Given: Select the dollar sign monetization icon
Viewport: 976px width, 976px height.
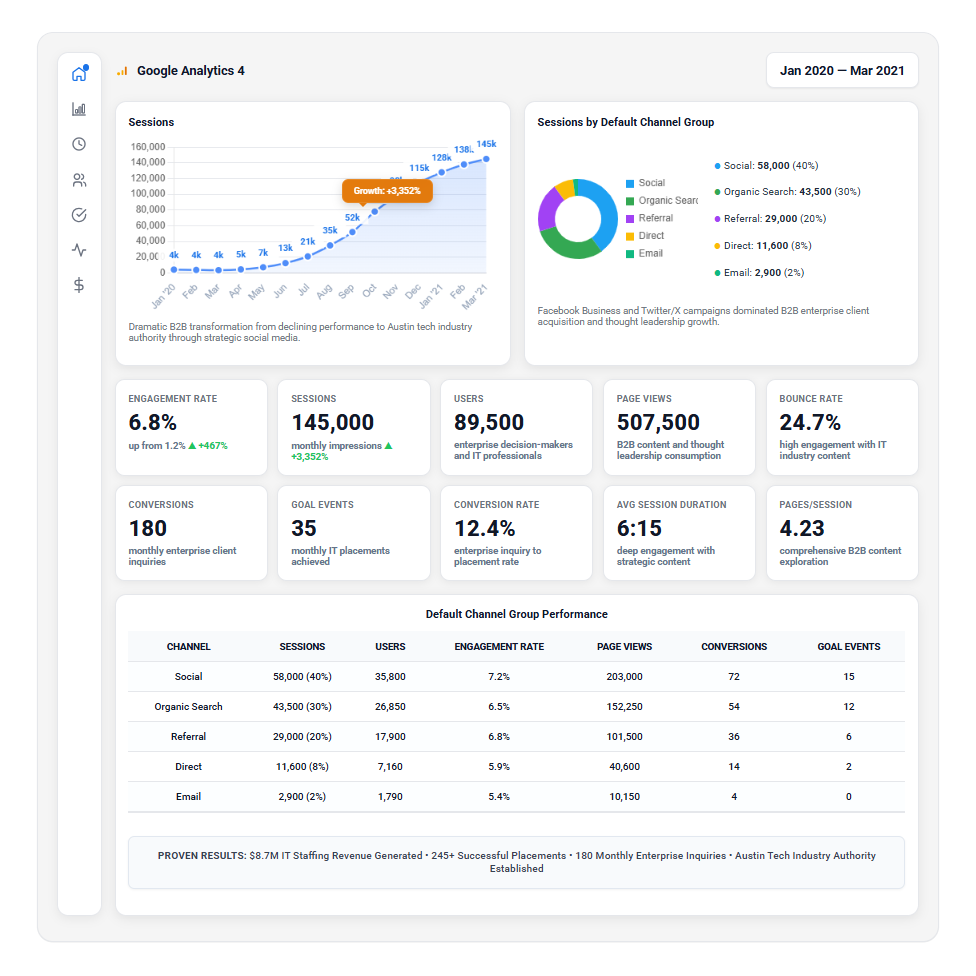Looking at the screenshot, I should click(79, 285).
